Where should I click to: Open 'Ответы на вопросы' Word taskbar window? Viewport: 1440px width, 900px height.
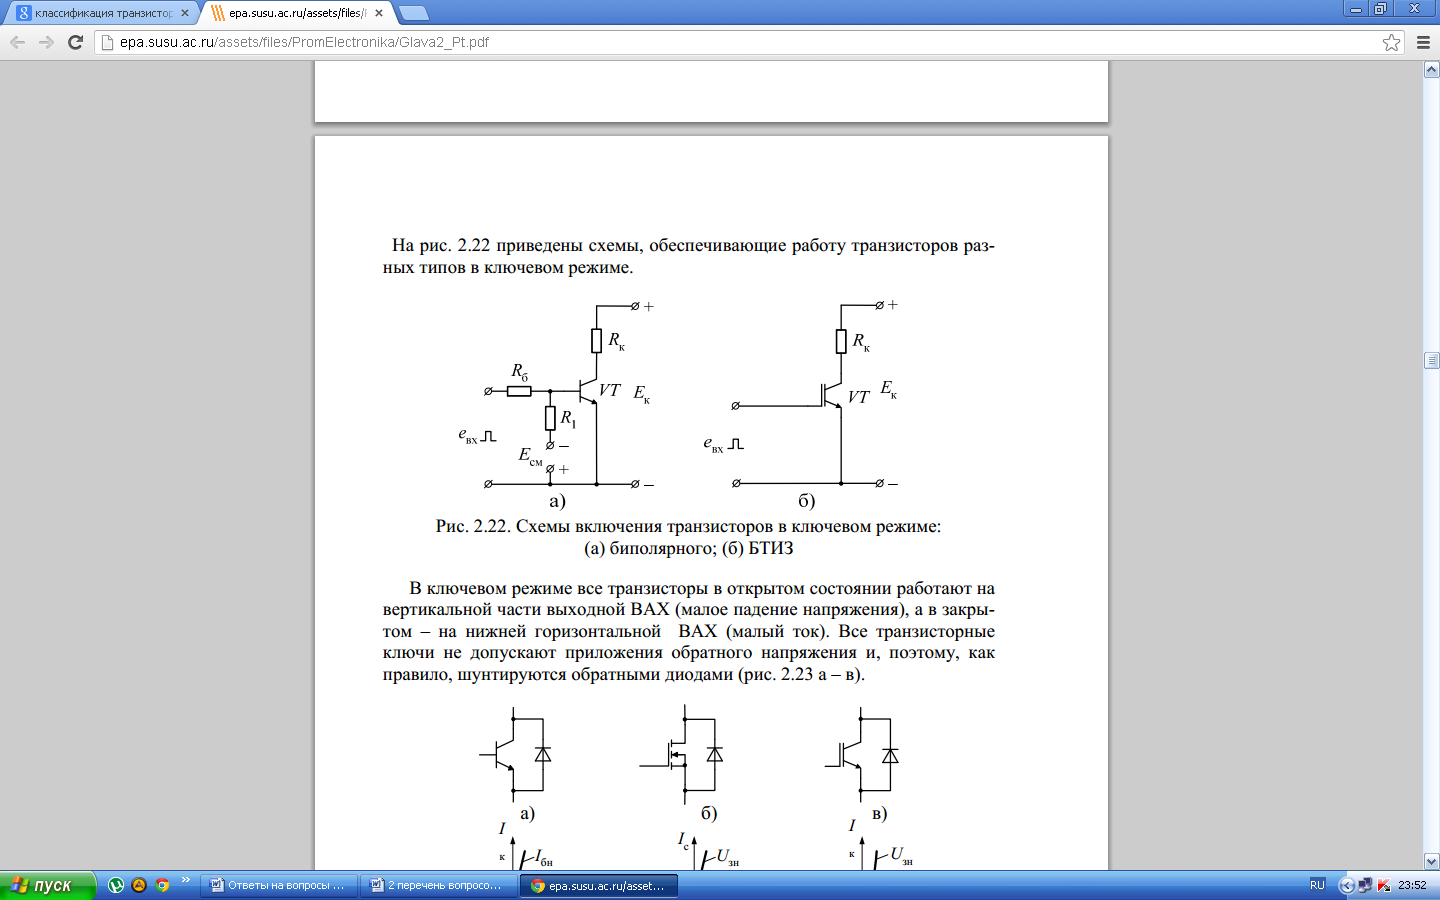coord(279,885)
